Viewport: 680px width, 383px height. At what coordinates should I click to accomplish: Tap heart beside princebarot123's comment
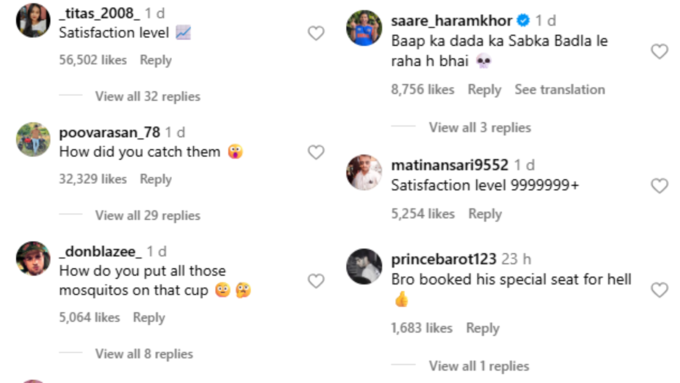pyautogui.click(x=660, y=290)
